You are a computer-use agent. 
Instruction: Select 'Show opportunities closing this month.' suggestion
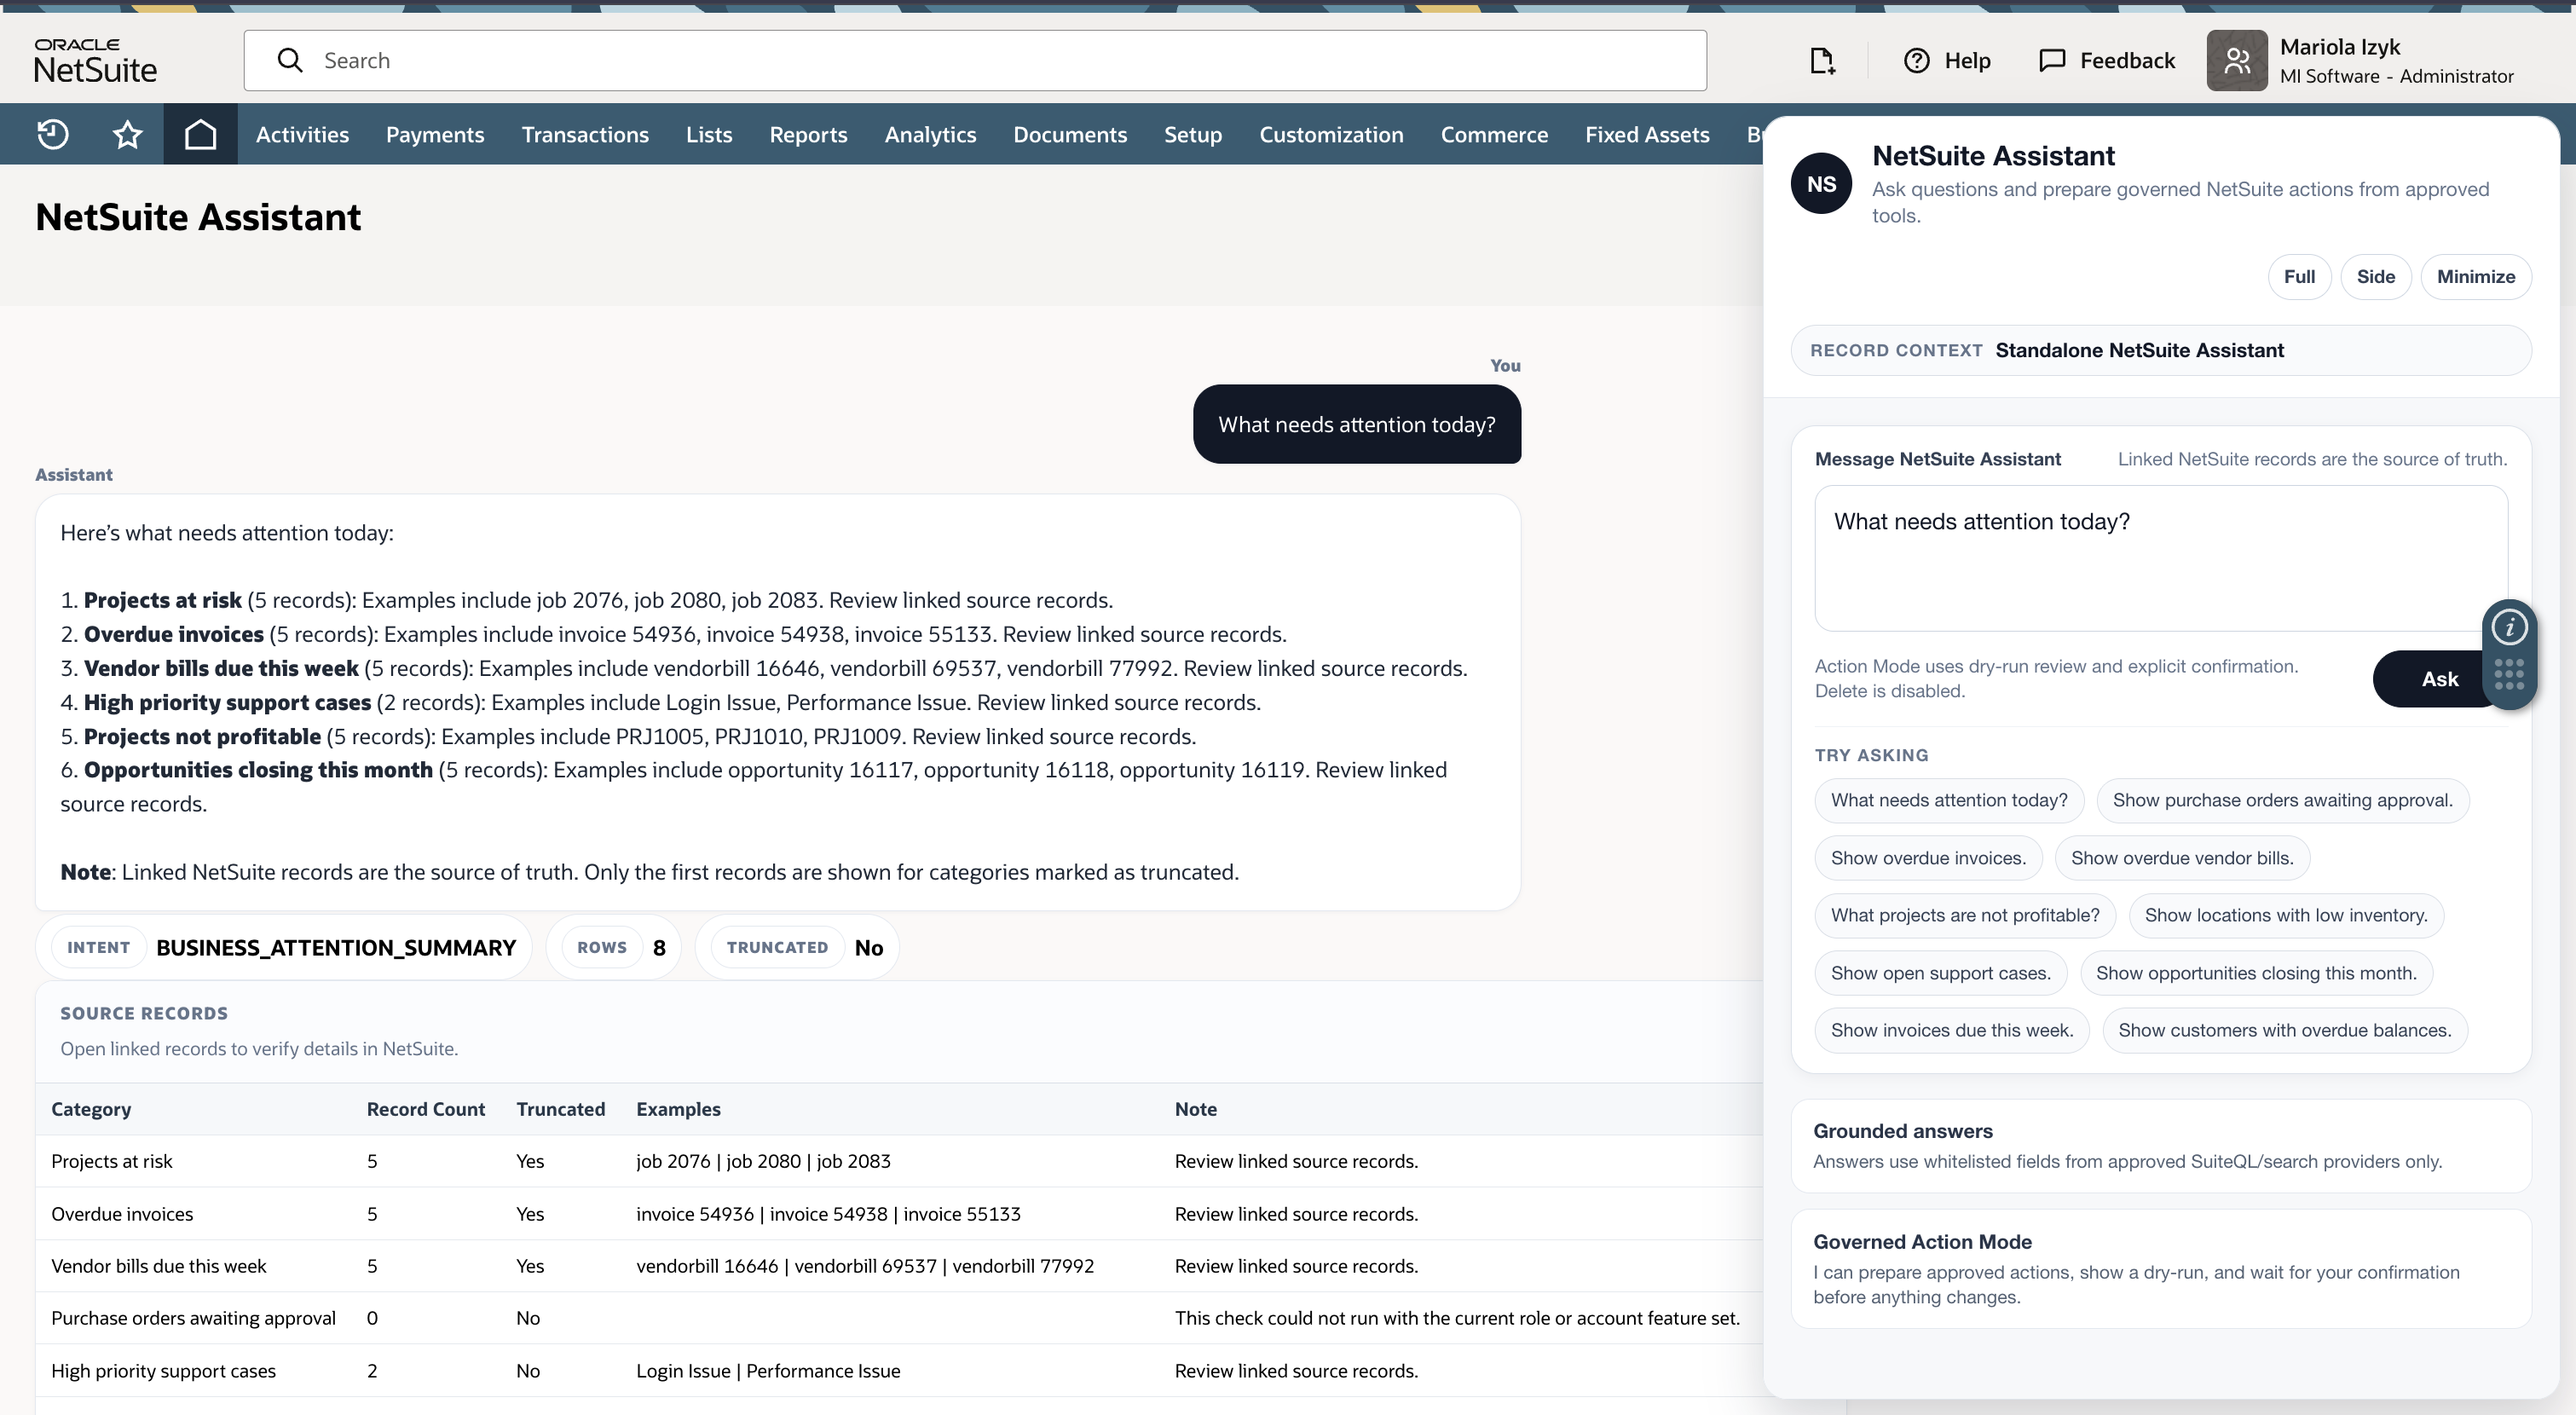(2256, 973)
